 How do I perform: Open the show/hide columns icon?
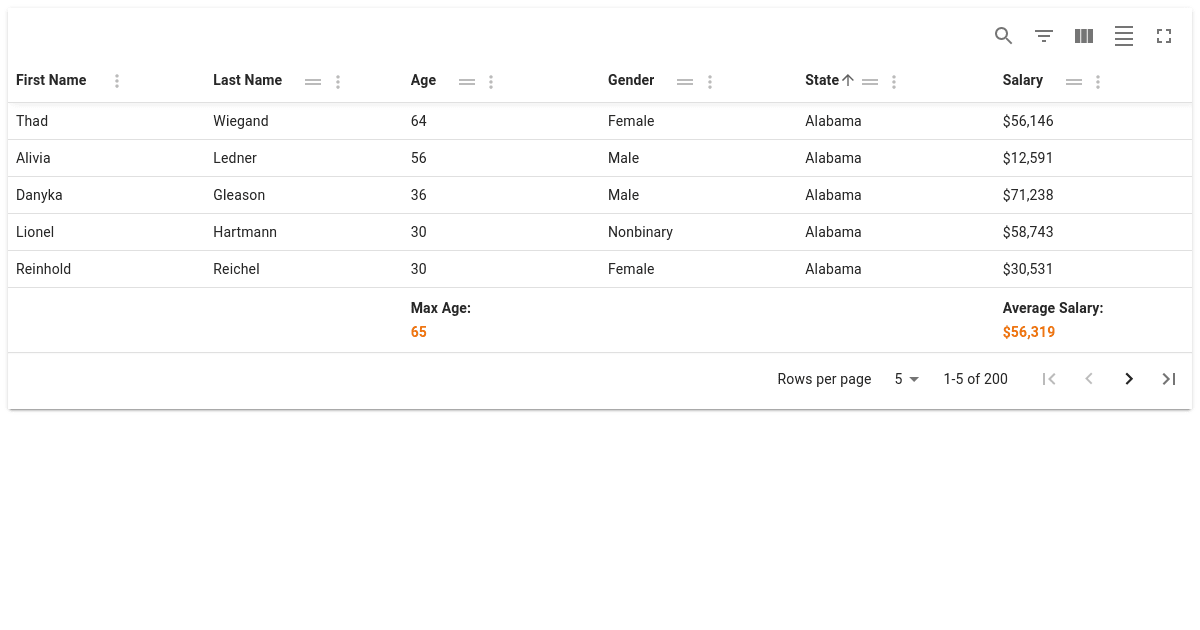tap(1084, 36)
